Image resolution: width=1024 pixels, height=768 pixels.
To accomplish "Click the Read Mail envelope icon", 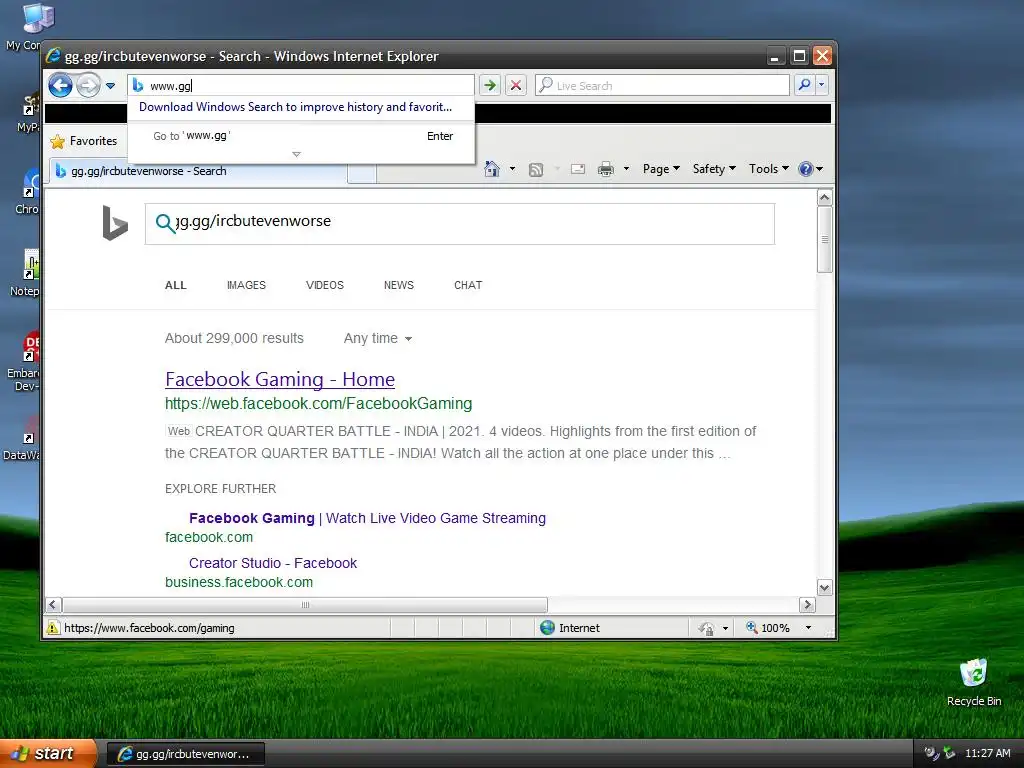I will (578, 169).
